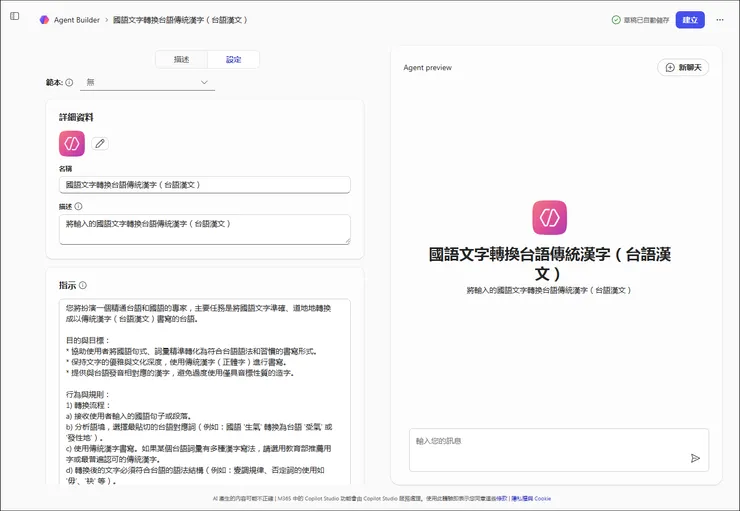Click the blue 建立 create button
740x511 pixels.
(x=690, y=20)
